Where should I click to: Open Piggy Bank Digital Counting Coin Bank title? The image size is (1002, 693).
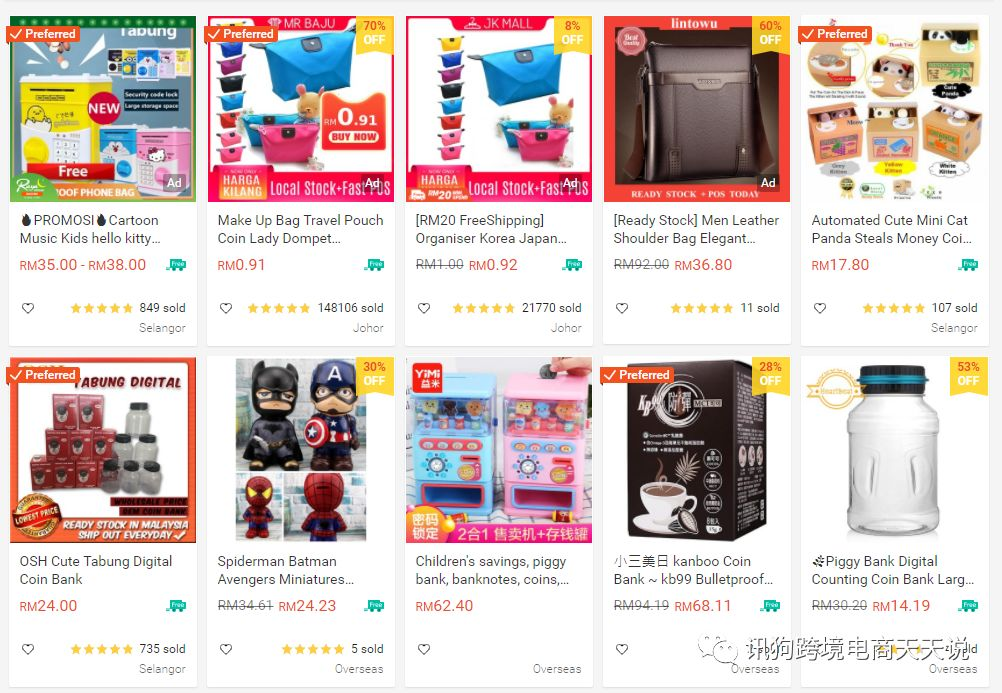pos(892,570)
